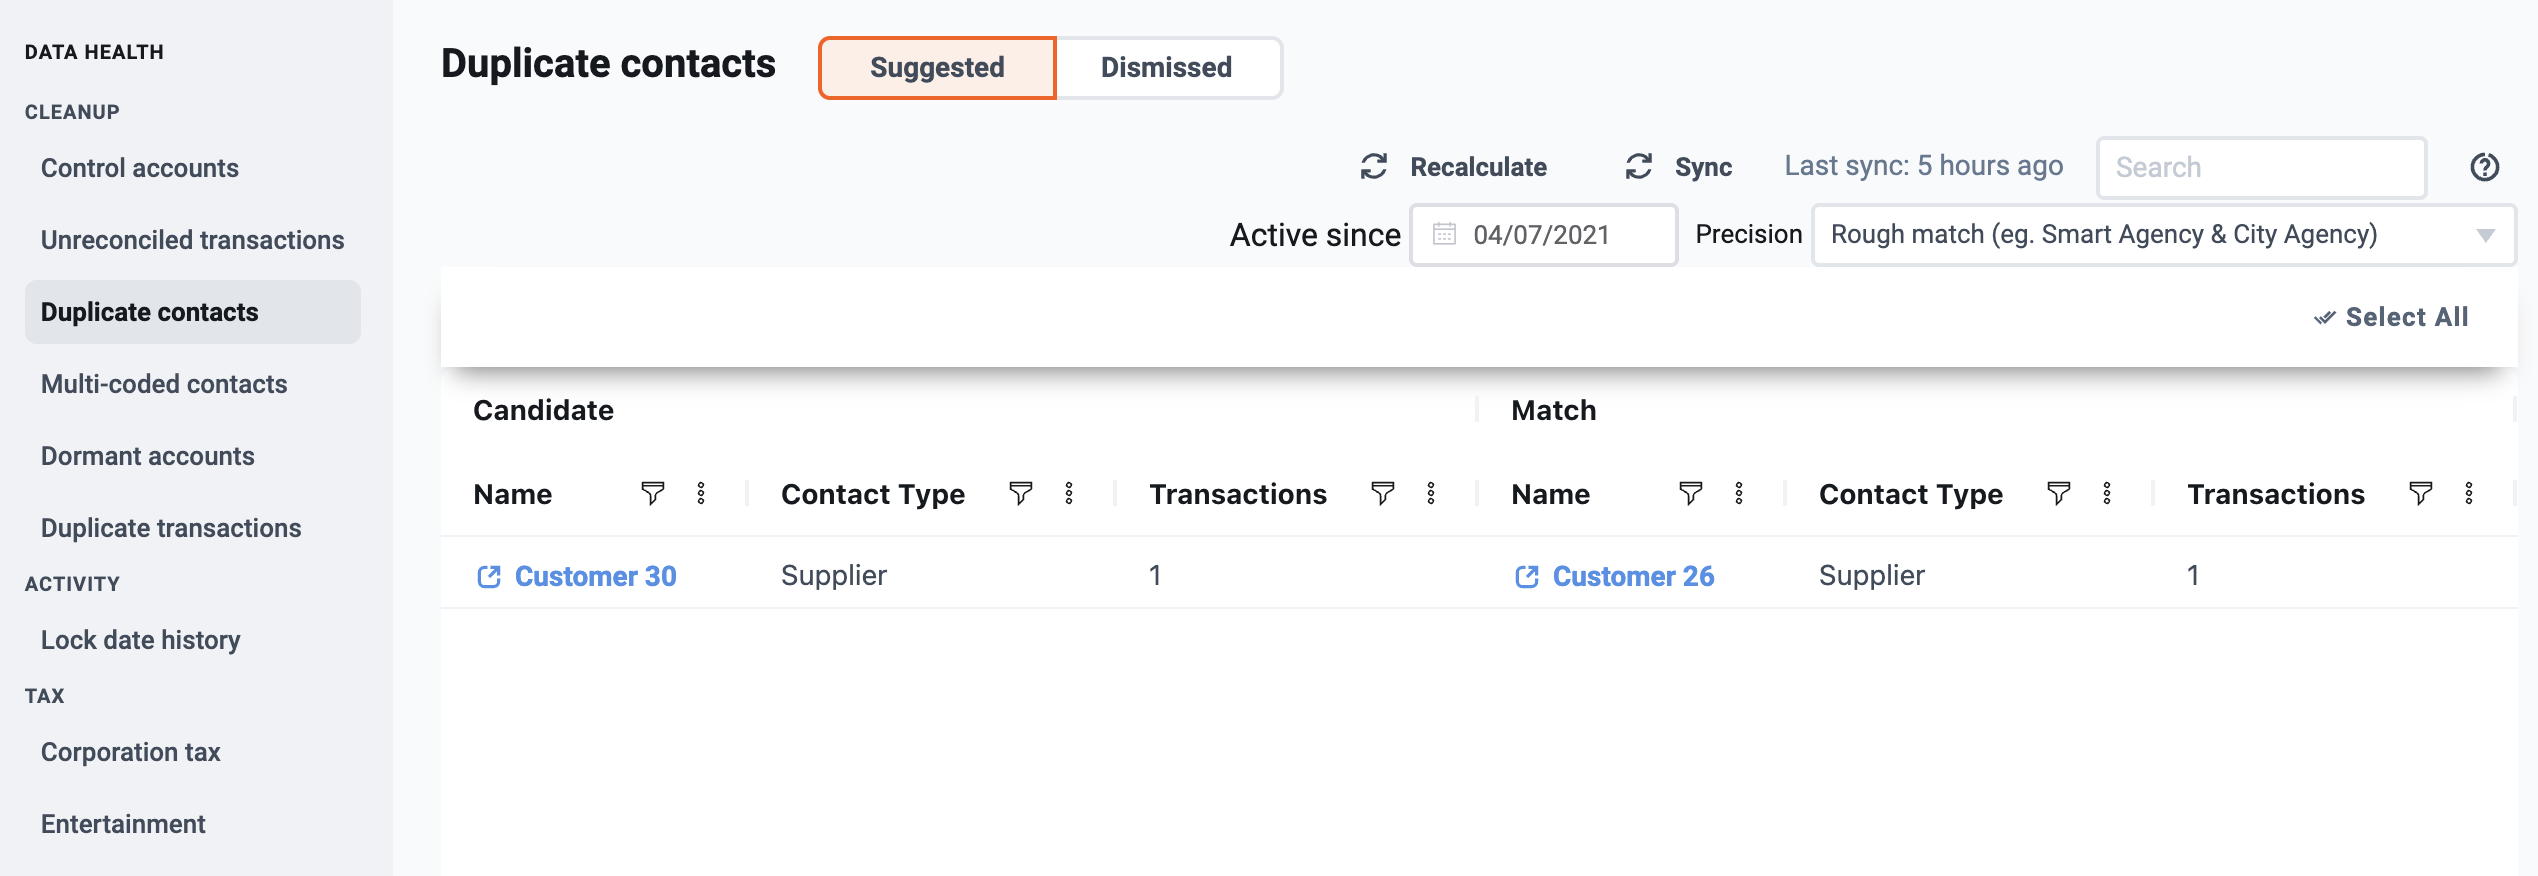Expand the Precision dropdown arrow
2538x876 pixels.
point(2485,236)
